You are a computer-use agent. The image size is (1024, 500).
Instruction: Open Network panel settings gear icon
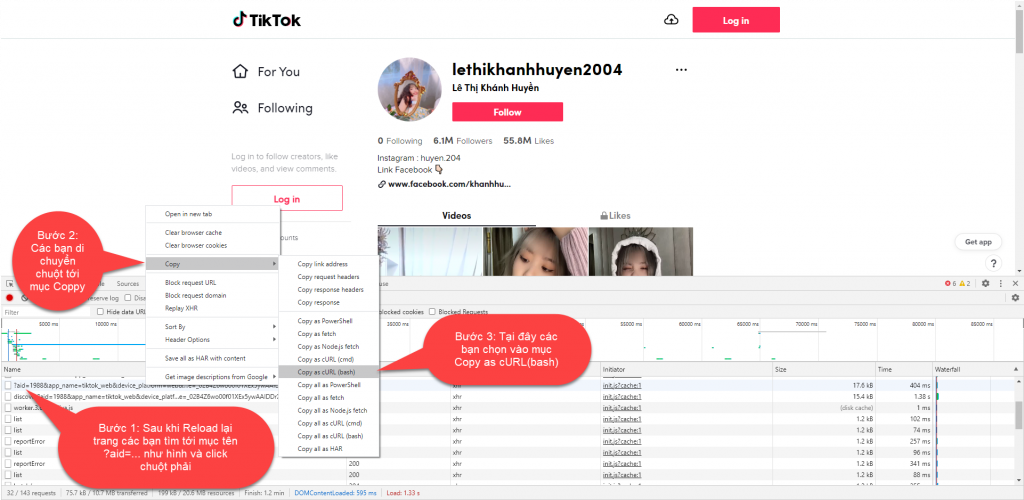pyautogui.click(x=1015, y=298)
